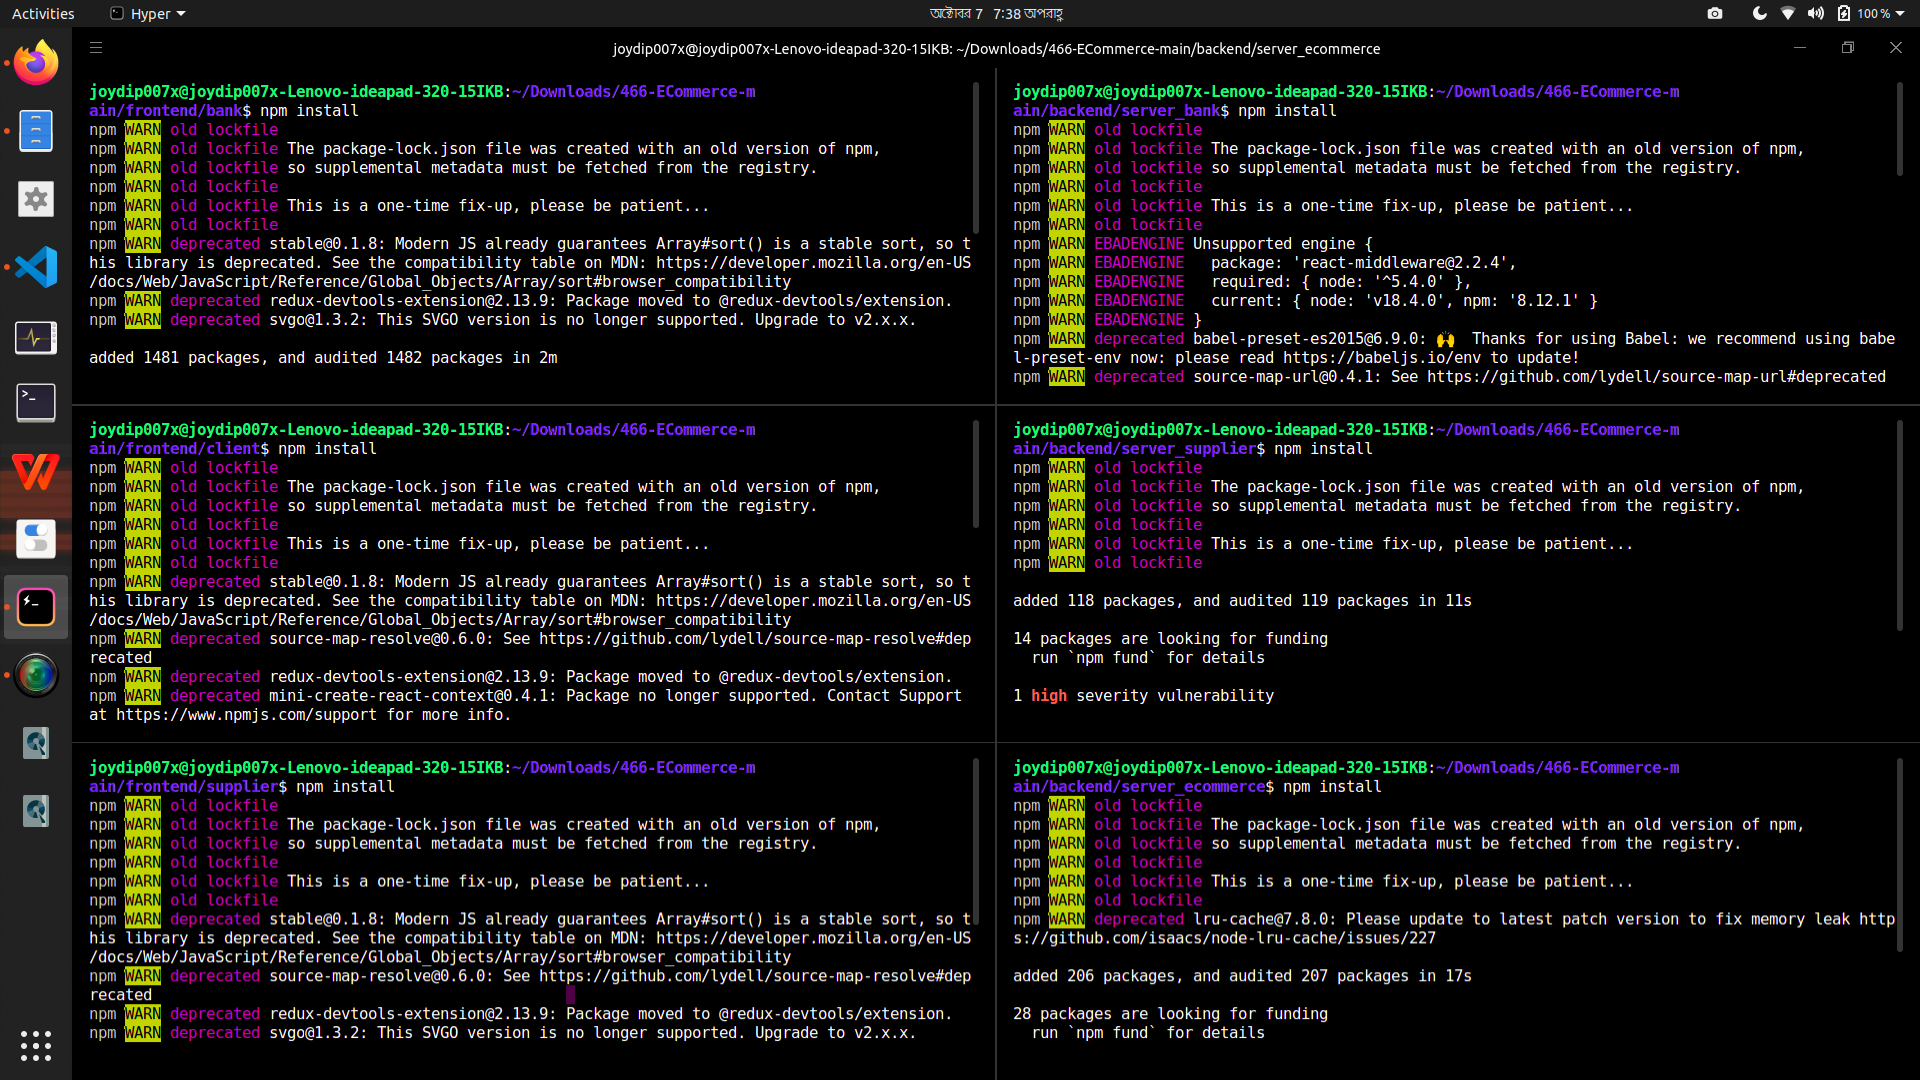Open System Monitor from the dock
1920x1080 pixels.
(x=36, y=337)
